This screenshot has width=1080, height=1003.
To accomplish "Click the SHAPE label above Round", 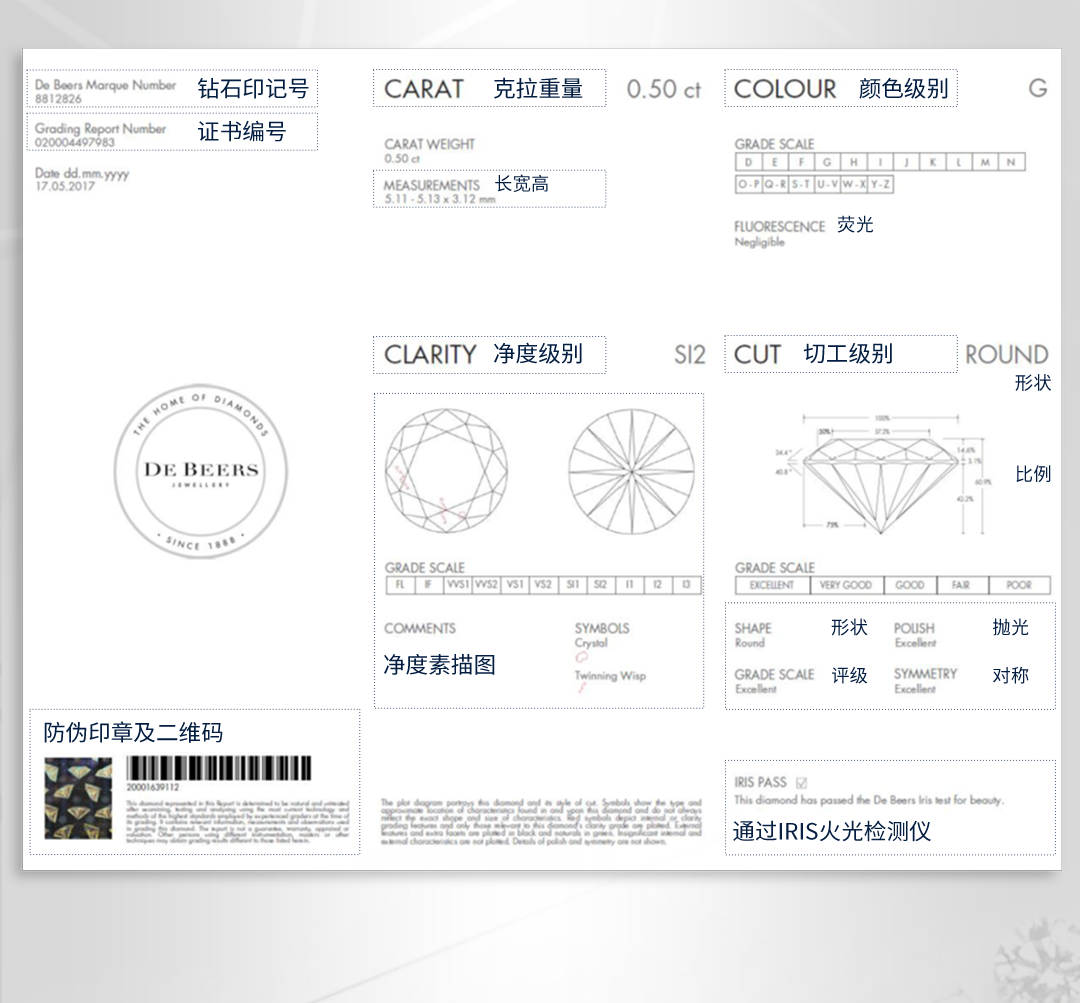I will 753,628.
